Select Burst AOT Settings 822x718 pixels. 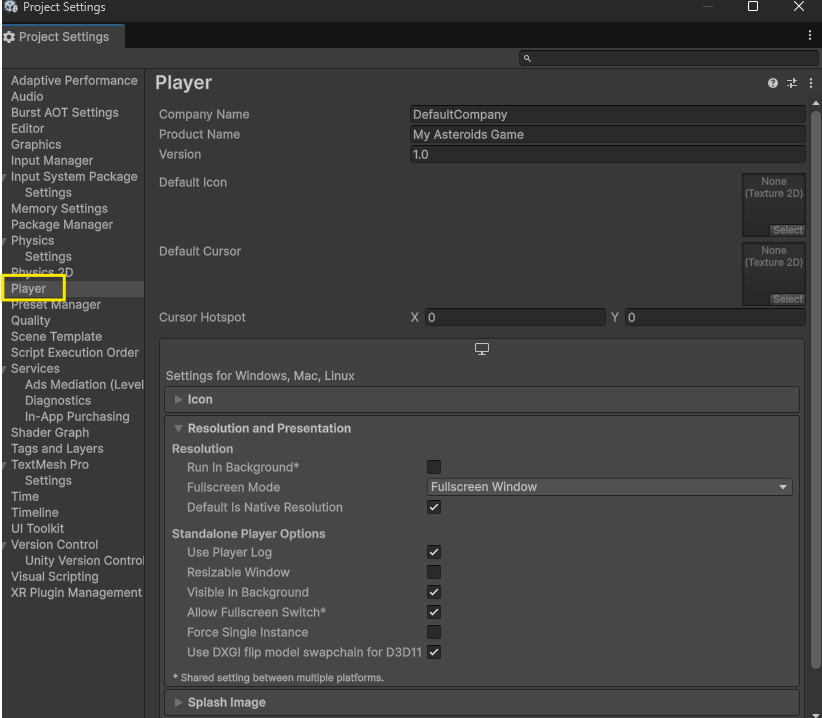64,113
